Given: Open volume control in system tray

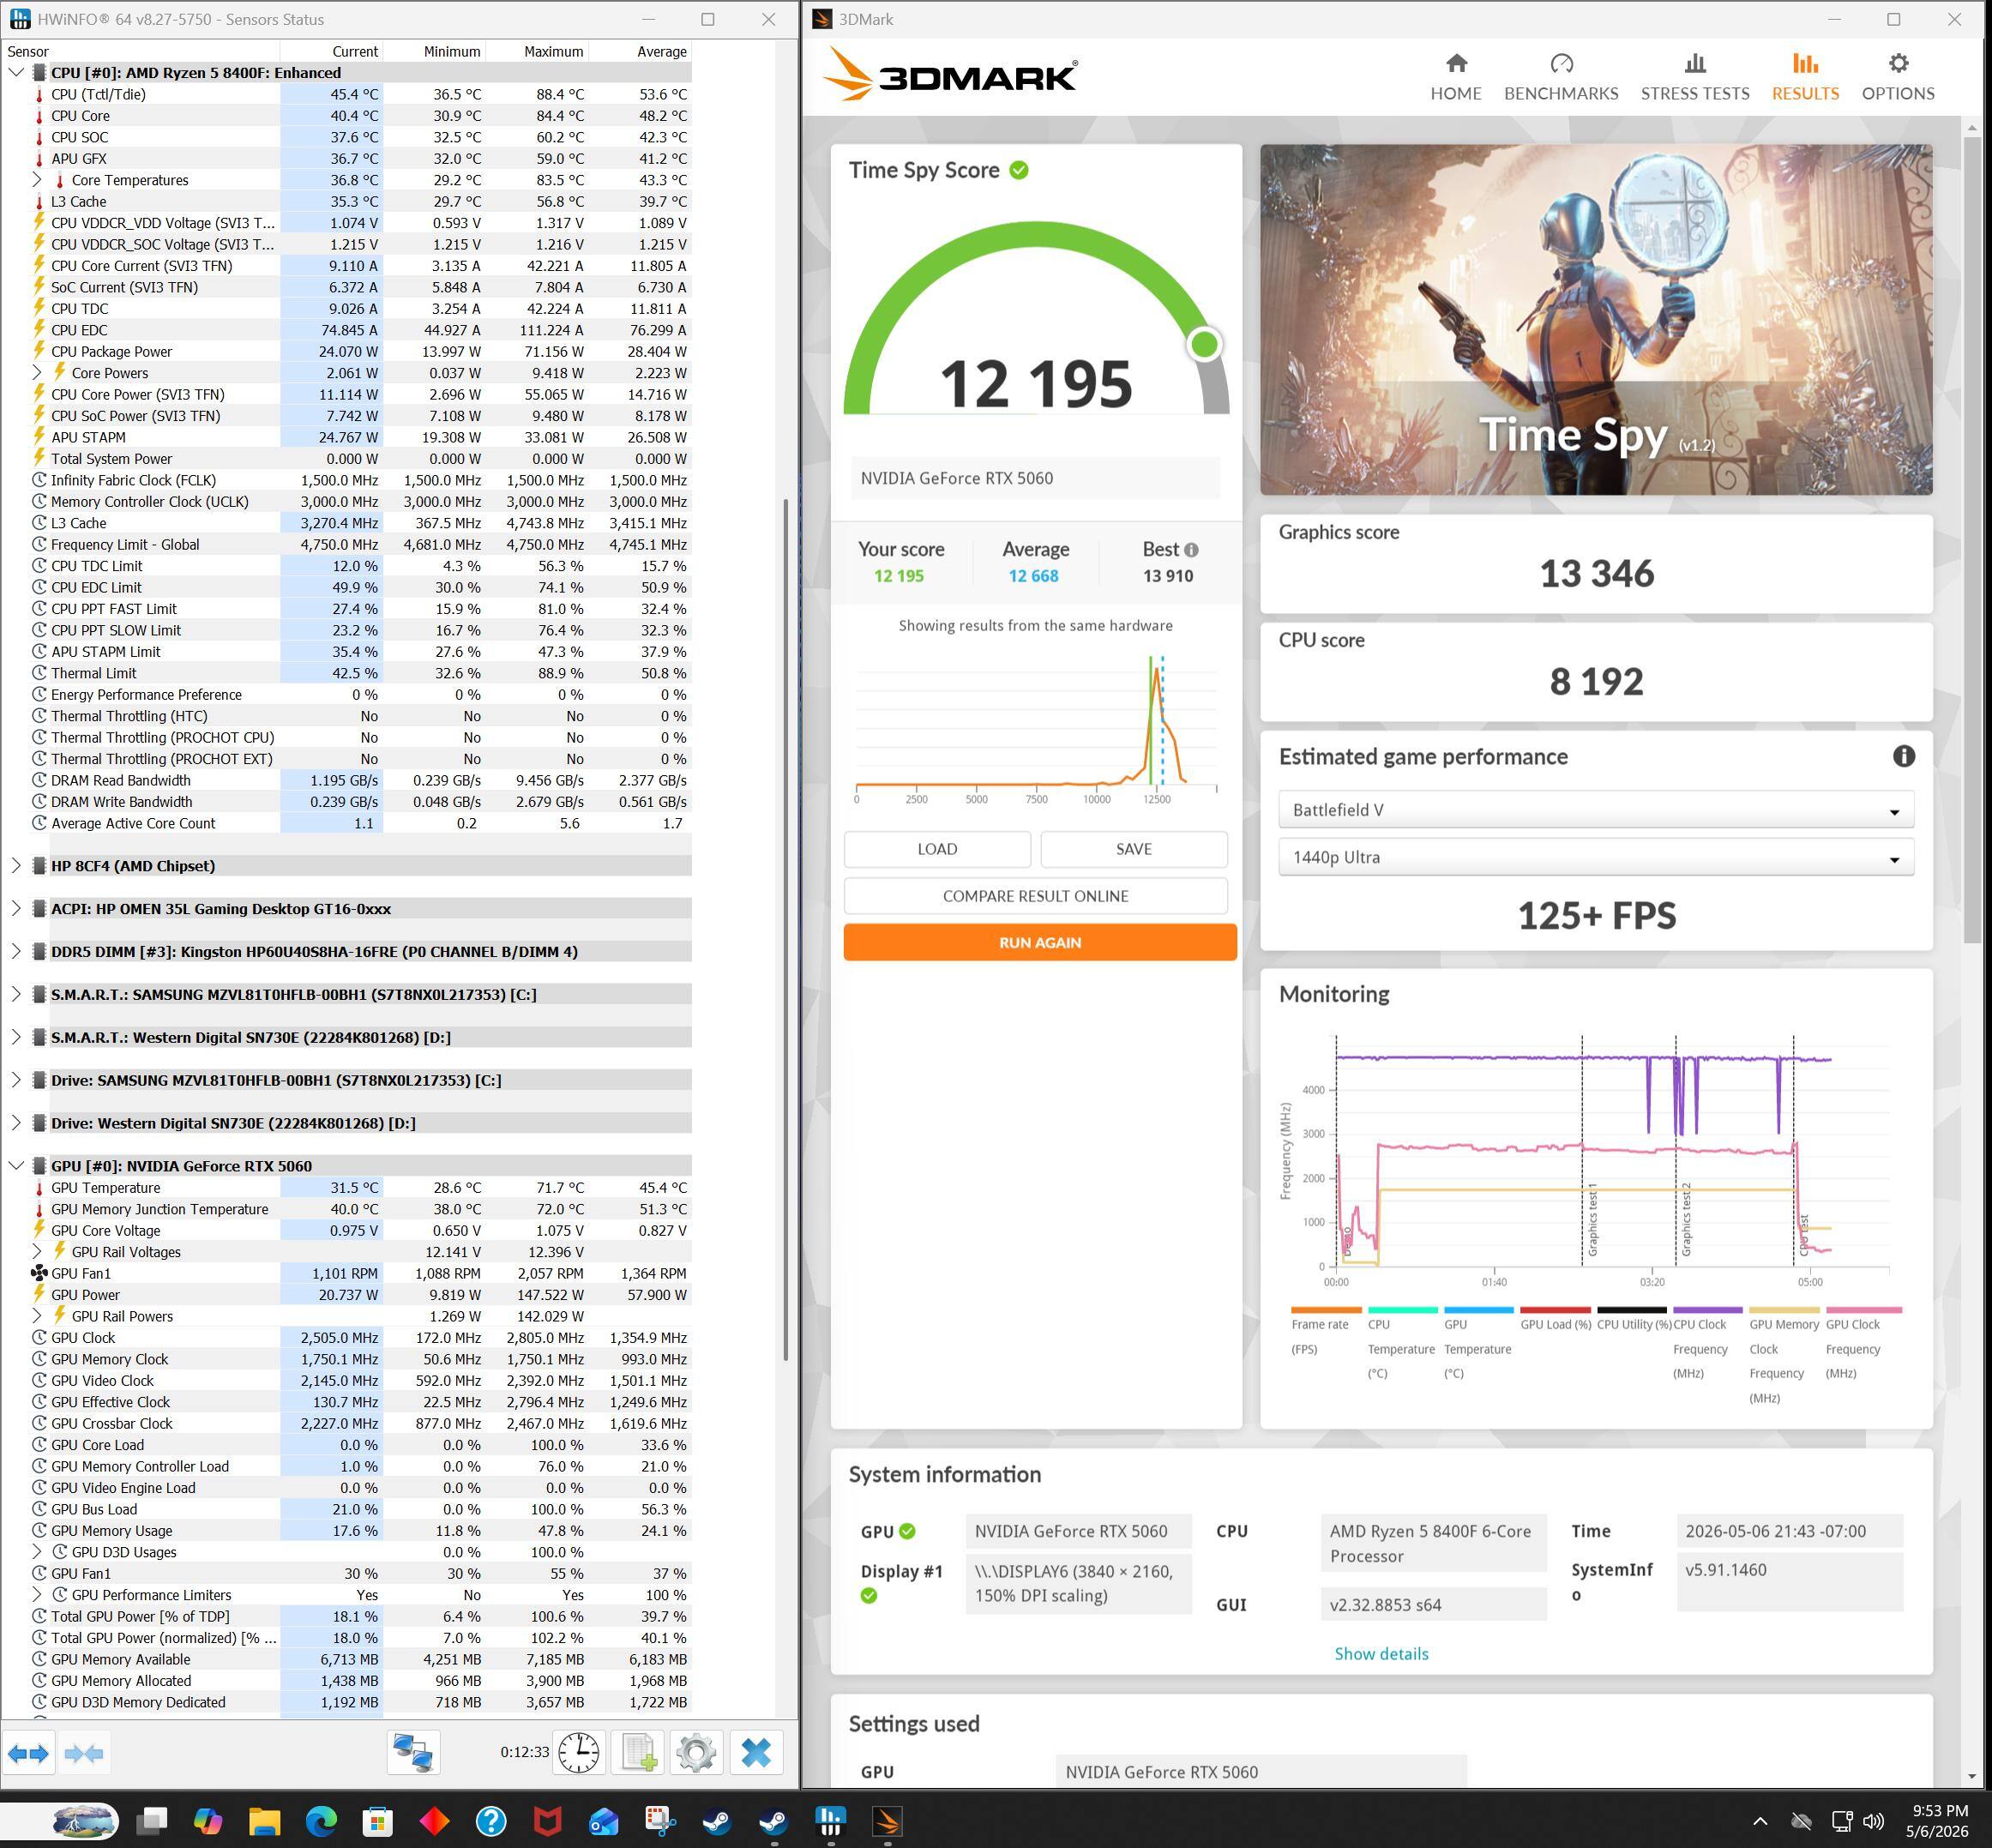Looking at the screenshot, I should [x=1874, y=1822].
